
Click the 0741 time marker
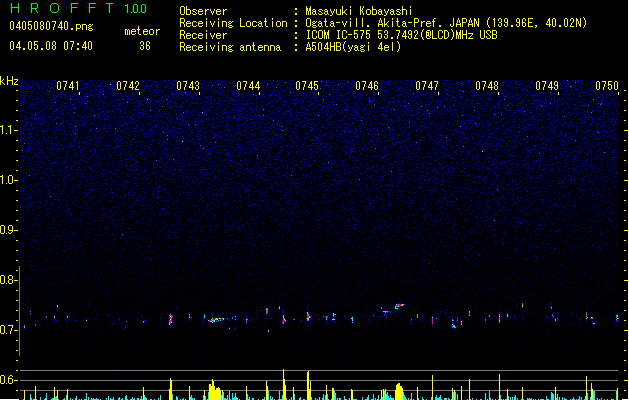point(68,85)
